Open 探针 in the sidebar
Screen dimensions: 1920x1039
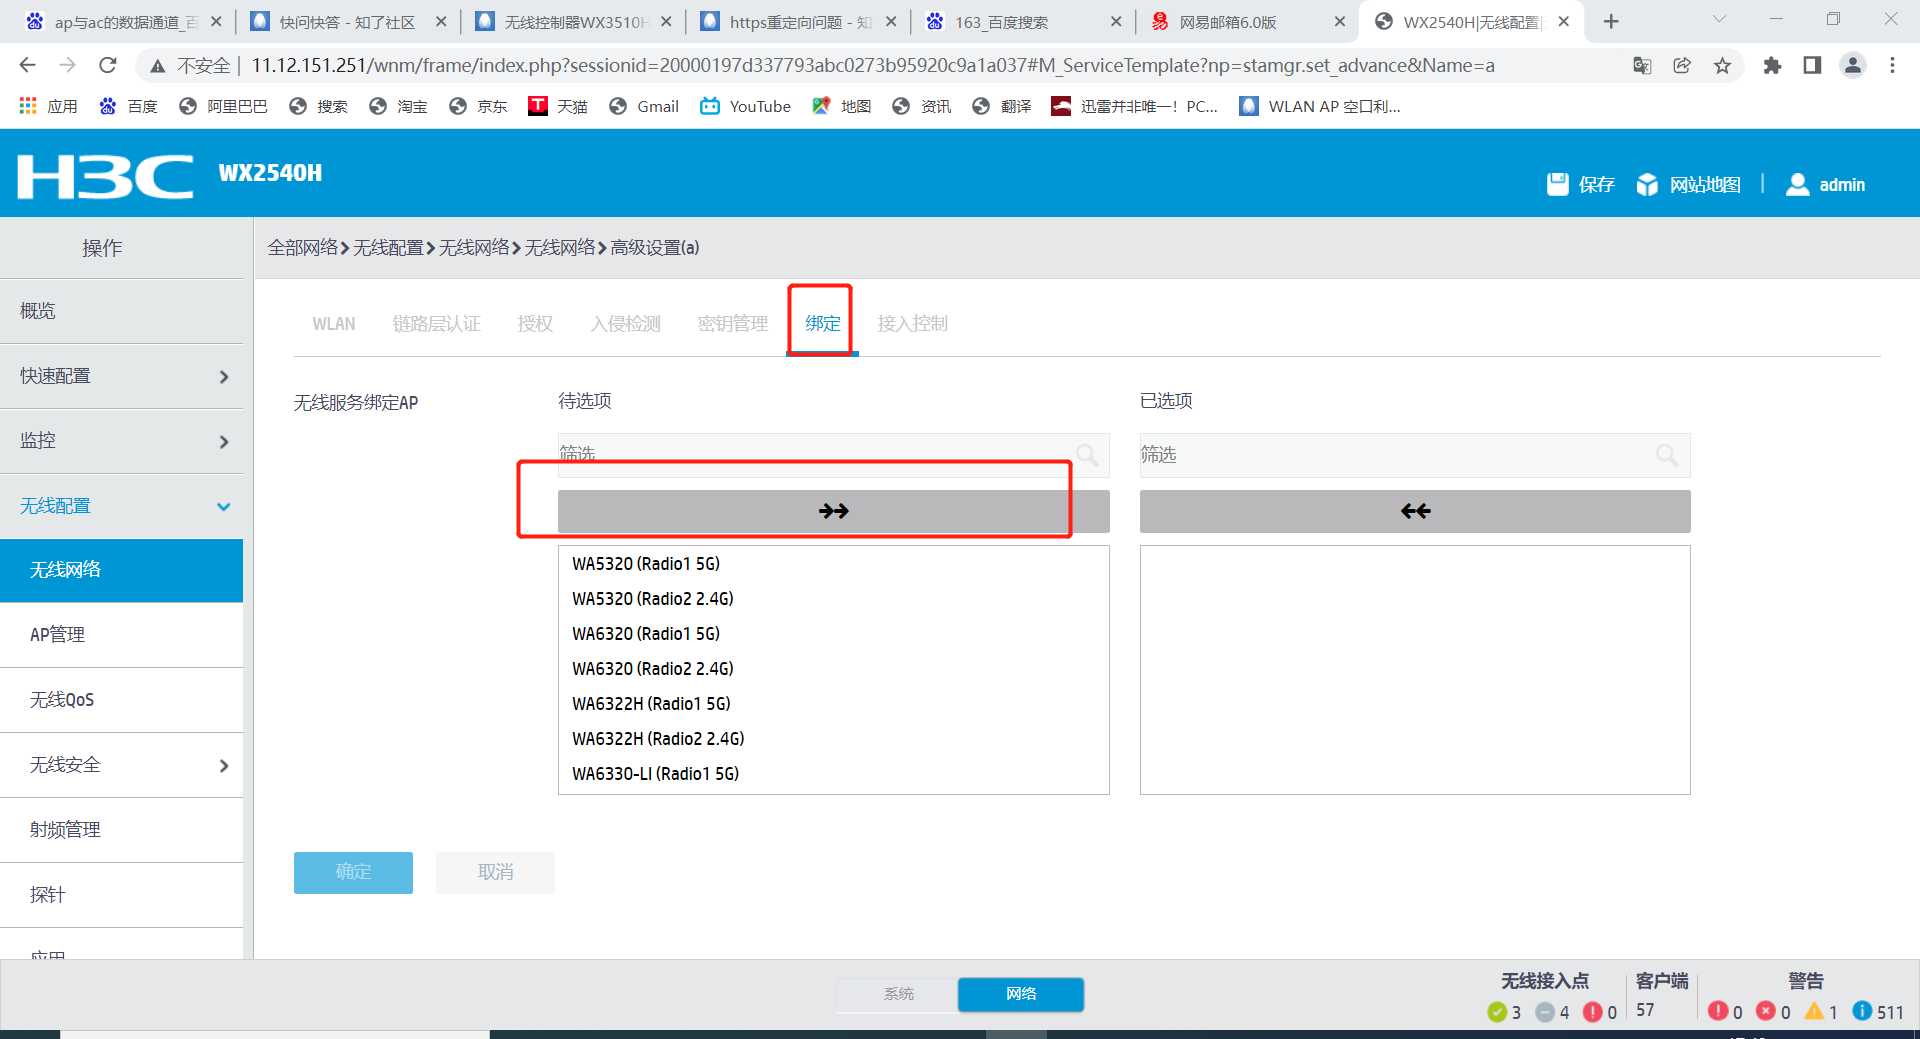pos(121,895)
